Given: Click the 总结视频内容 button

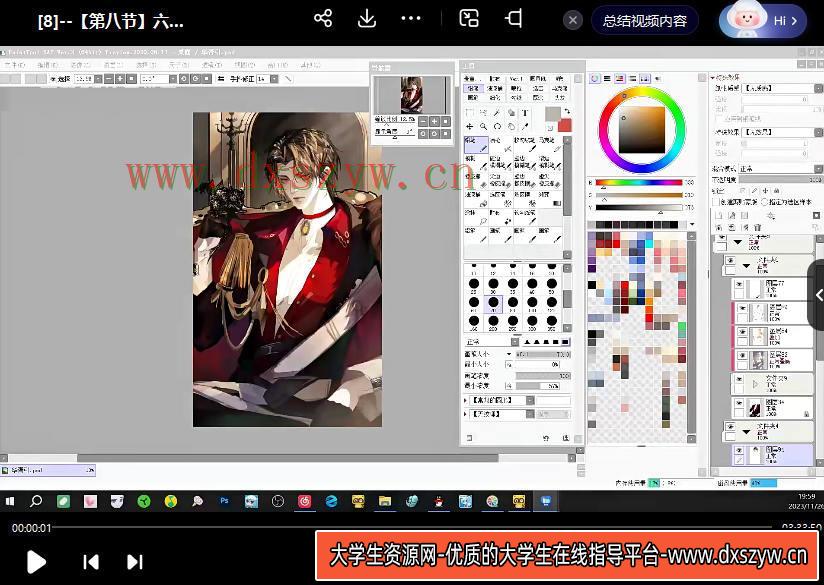Looking at the screenshot, I should coord(644,21).
